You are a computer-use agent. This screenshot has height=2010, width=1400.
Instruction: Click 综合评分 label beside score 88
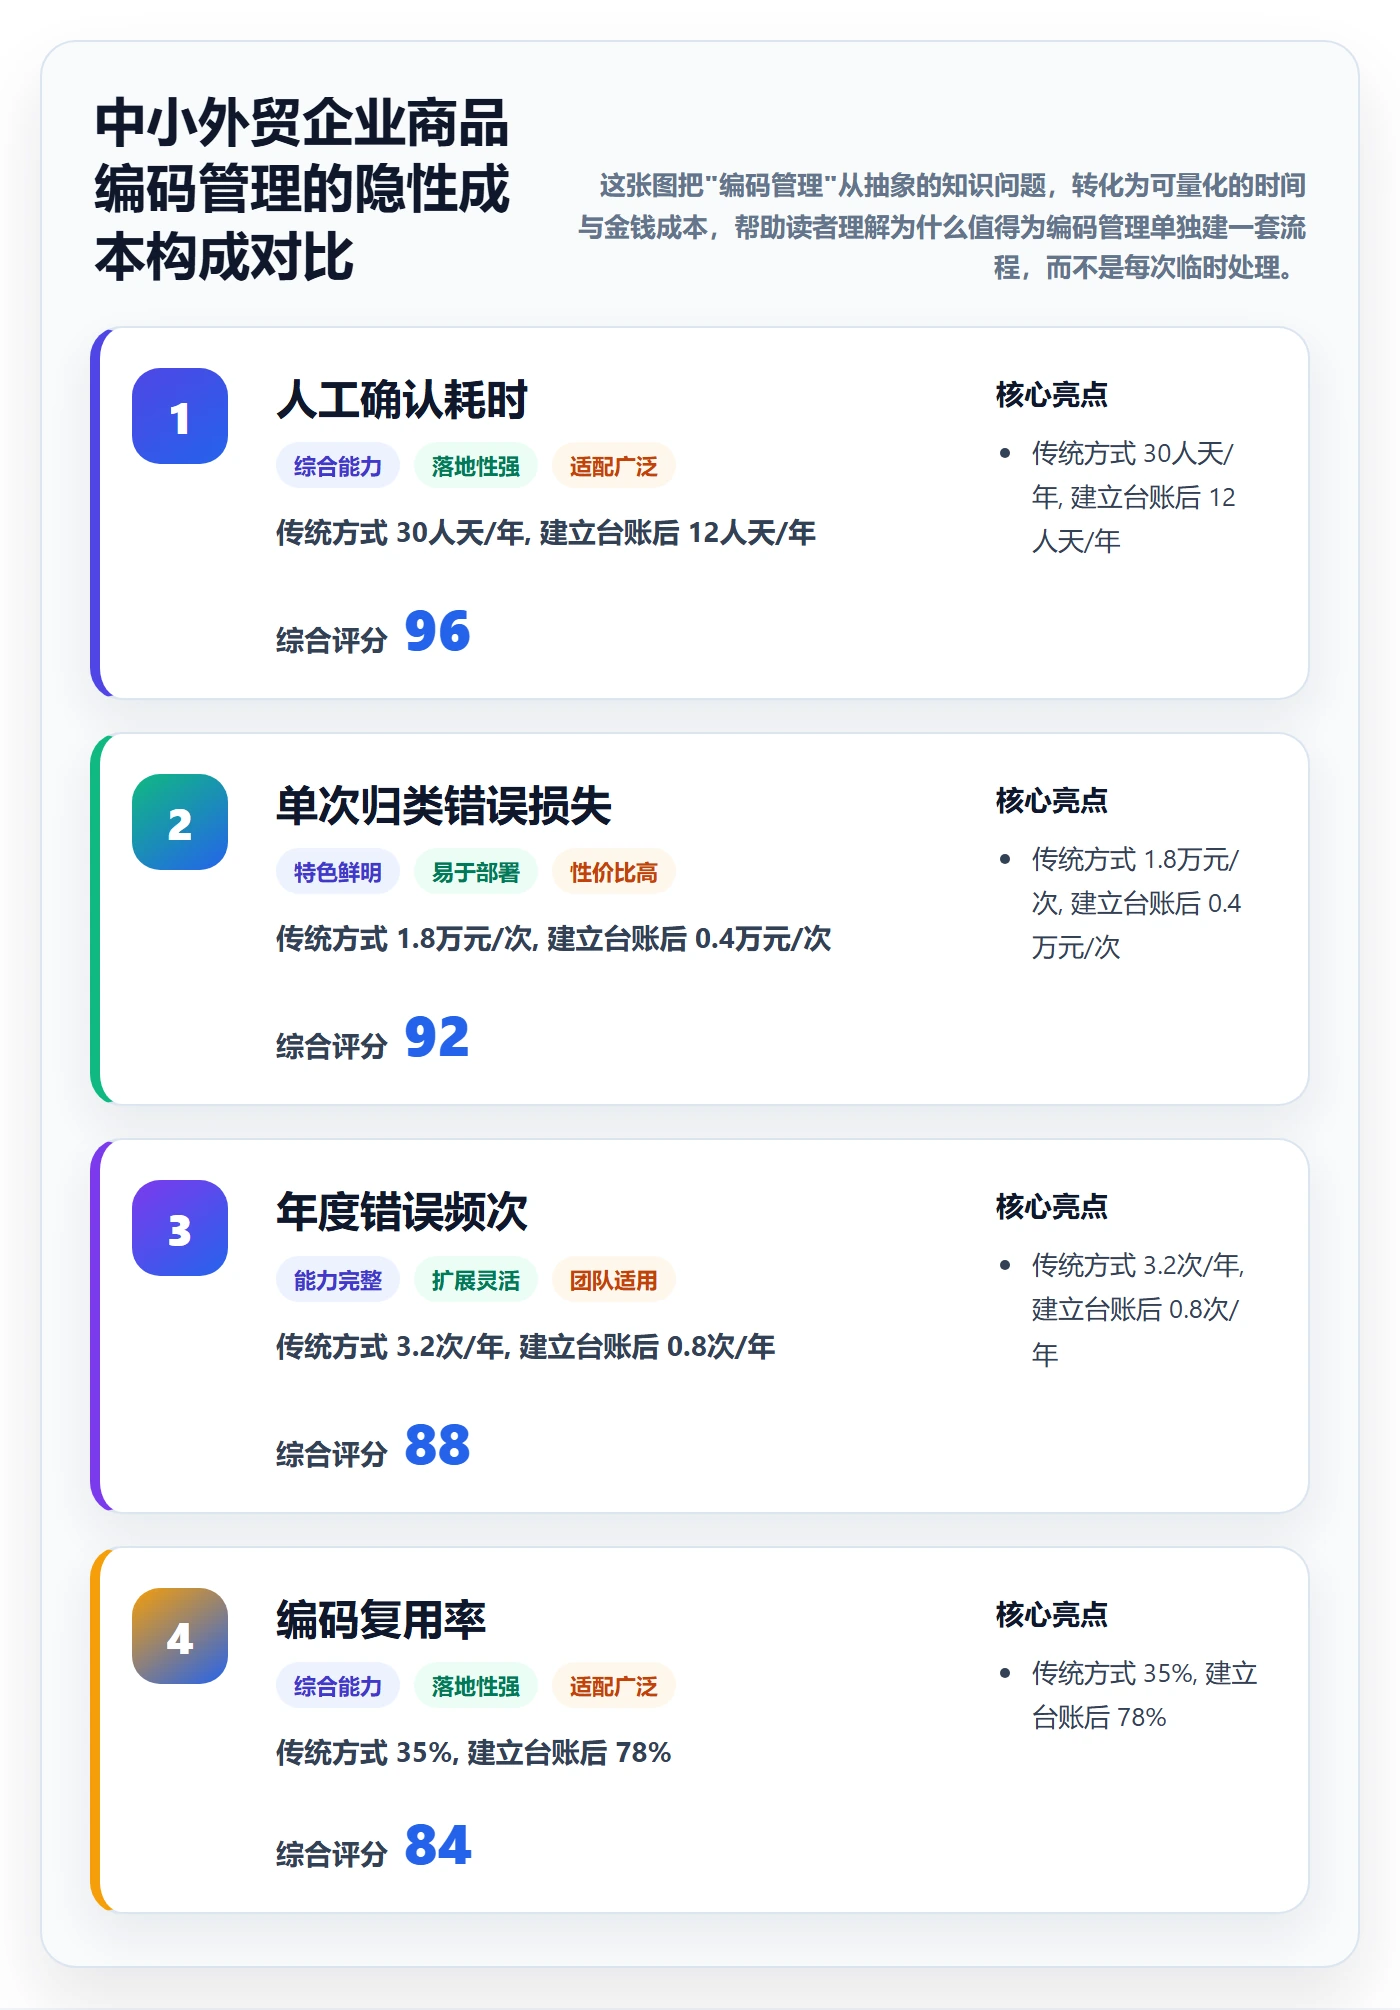[332, 1454]
